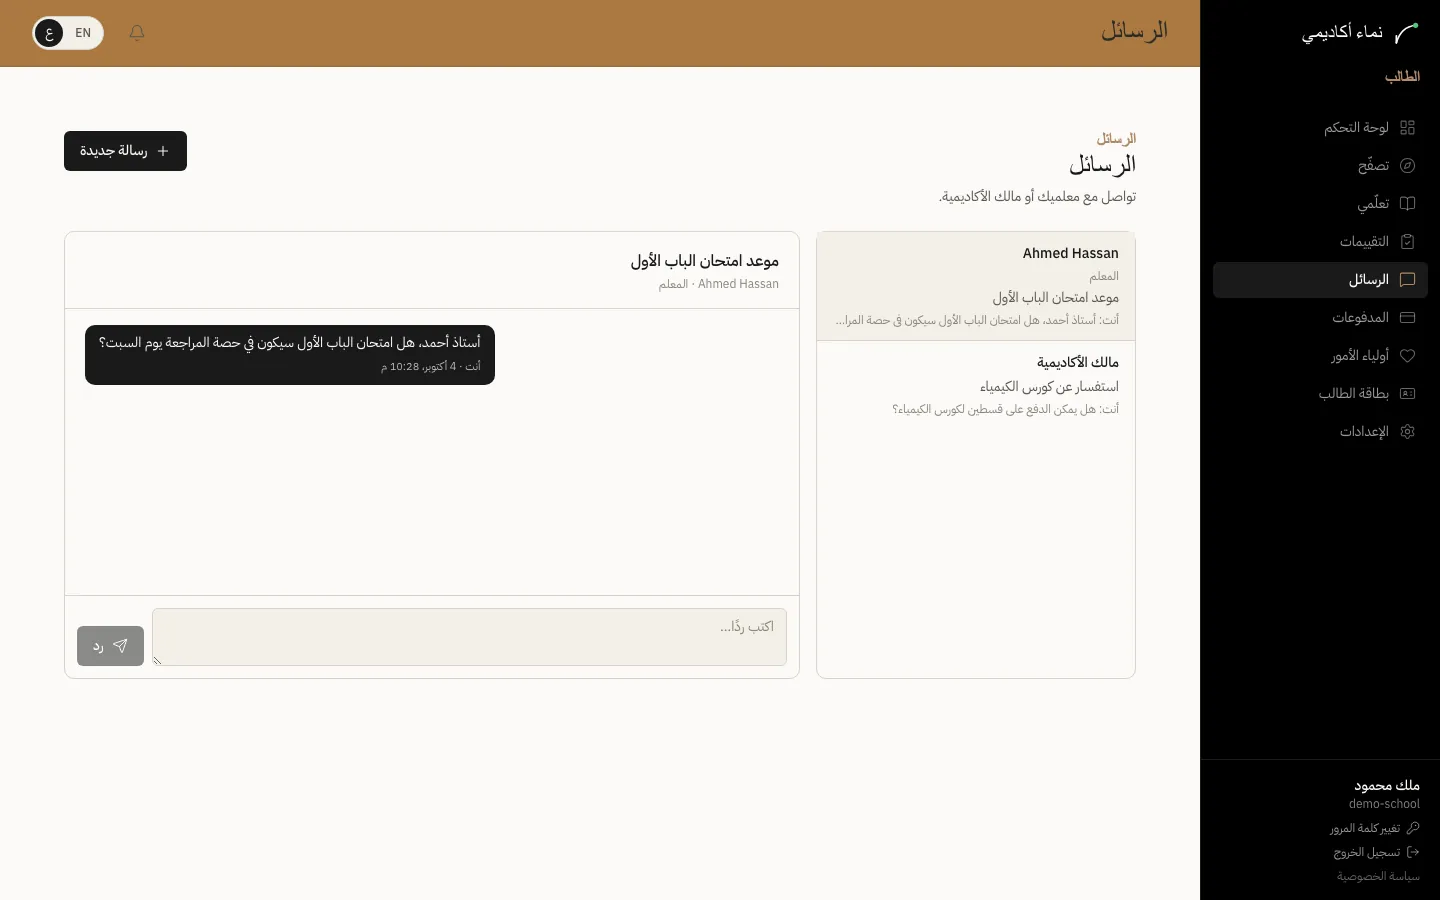Click the اكتب ردًا reply text field
Viewport: 1440px width, 900px height.
click(469, 637)
